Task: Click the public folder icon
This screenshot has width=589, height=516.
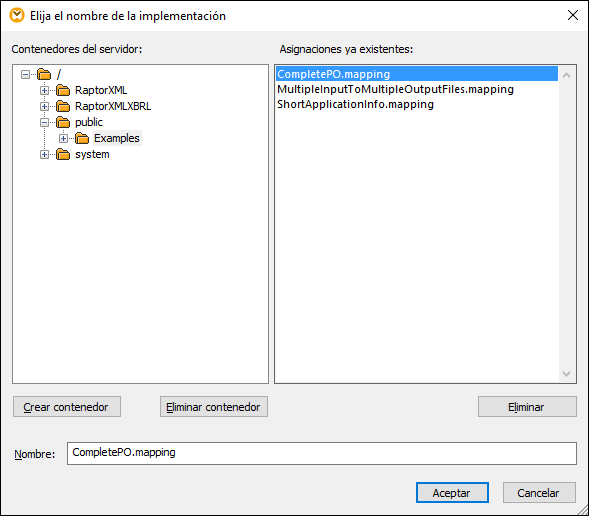Action: point(63,122)
